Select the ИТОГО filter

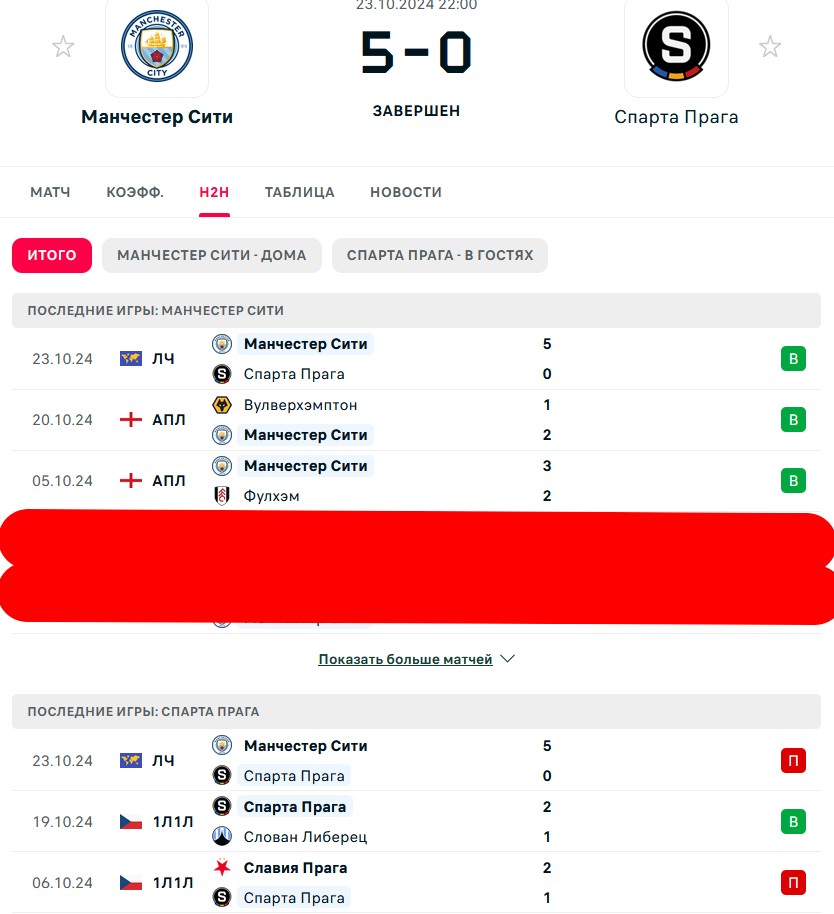pos(52,255)
